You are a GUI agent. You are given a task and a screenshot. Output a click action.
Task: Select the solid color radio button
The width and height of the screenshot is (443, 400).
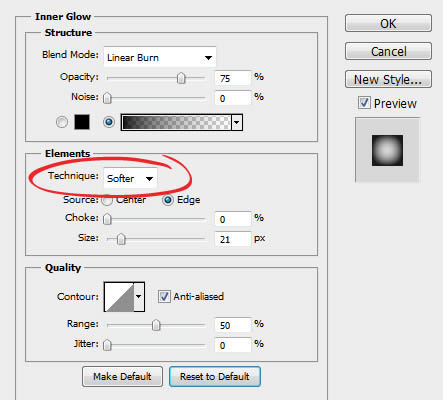[x=62, y=122]
